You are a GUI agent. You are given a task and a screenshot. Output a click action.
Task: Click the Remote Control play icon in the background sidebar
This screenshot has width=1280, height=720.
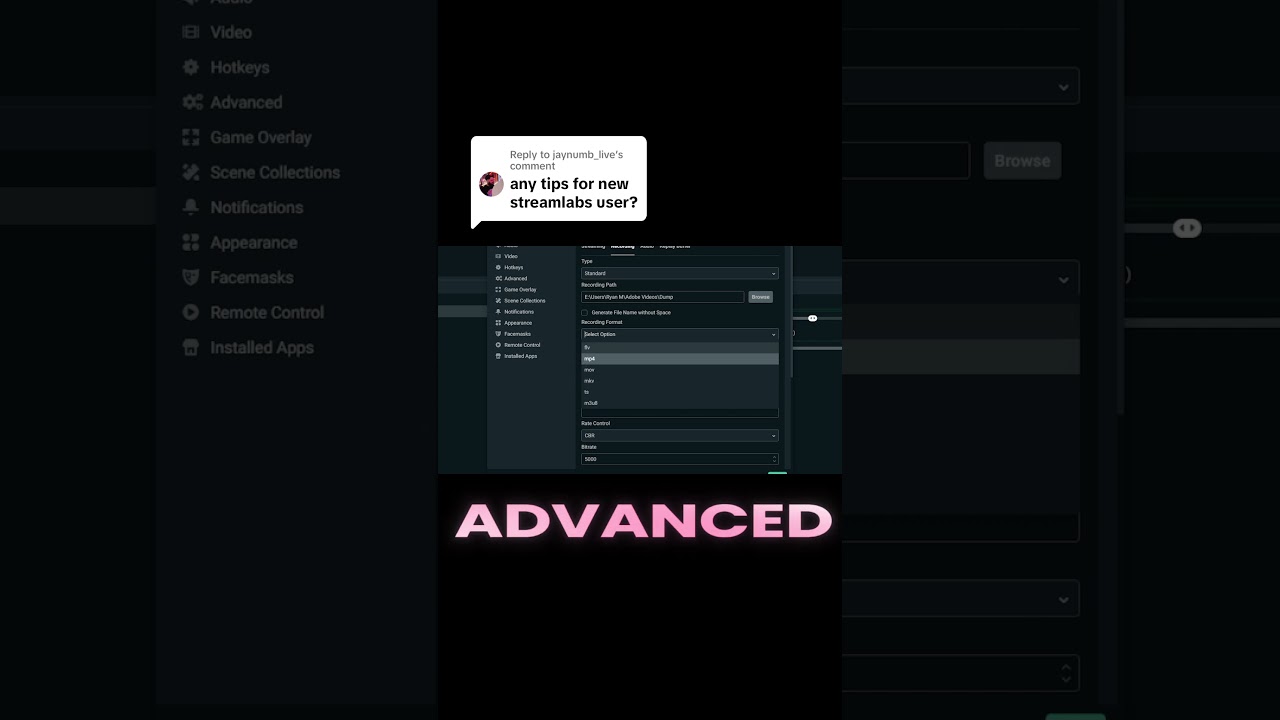pos(190,312)
